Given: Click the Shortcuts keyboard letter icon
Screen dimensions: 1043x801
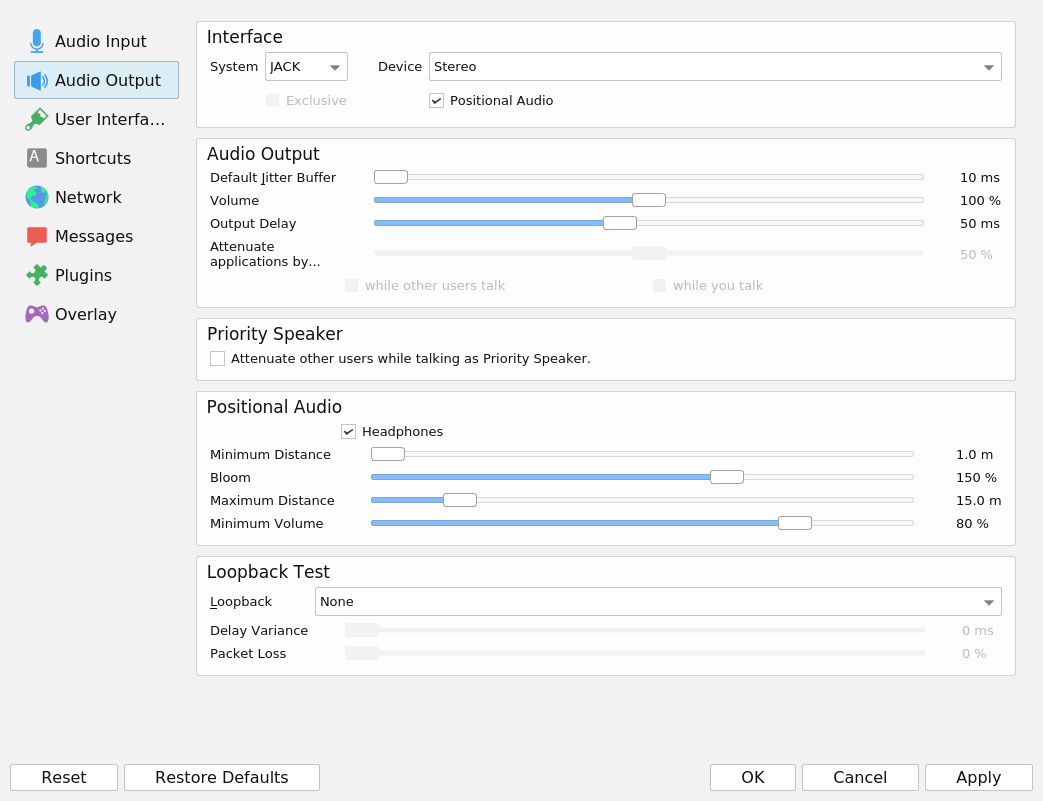Looking at the screenshot, I should 37,158.
